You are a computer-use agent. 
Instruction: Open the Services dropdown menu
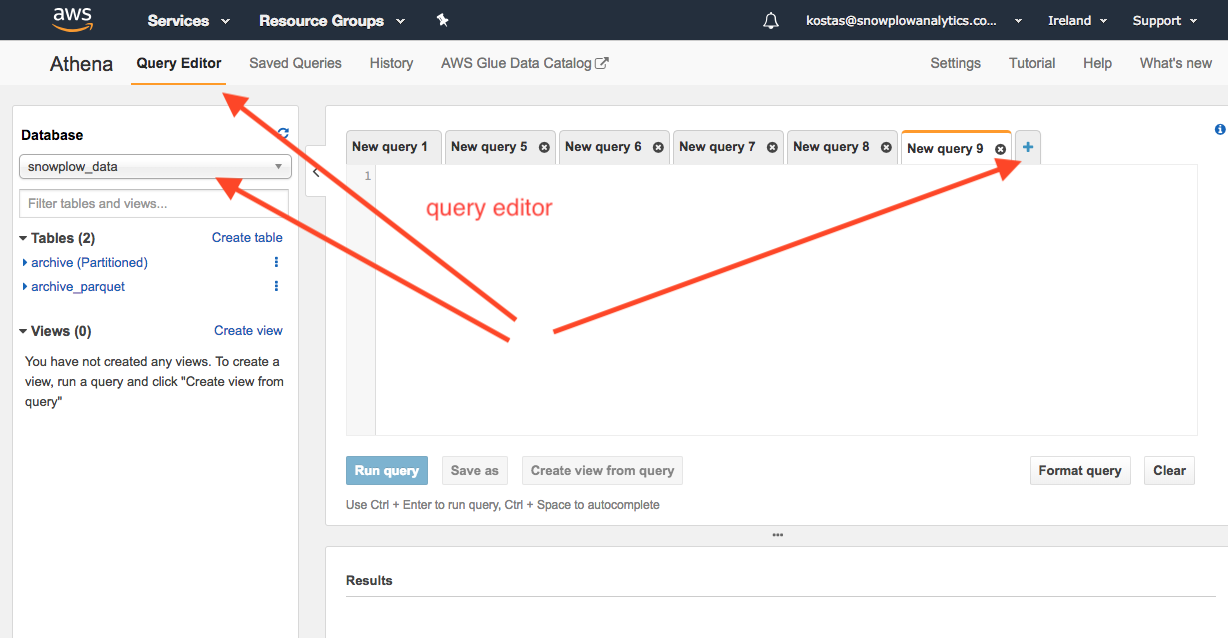coord(188,20)
